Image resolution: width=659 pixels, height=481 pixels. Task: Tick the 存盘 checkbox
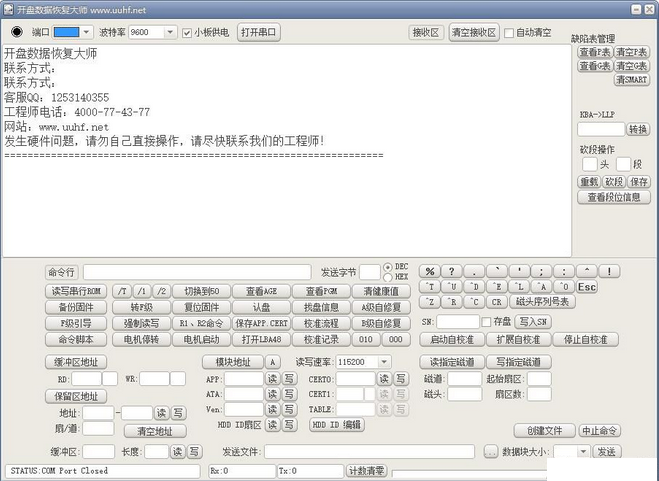(487, 322)
